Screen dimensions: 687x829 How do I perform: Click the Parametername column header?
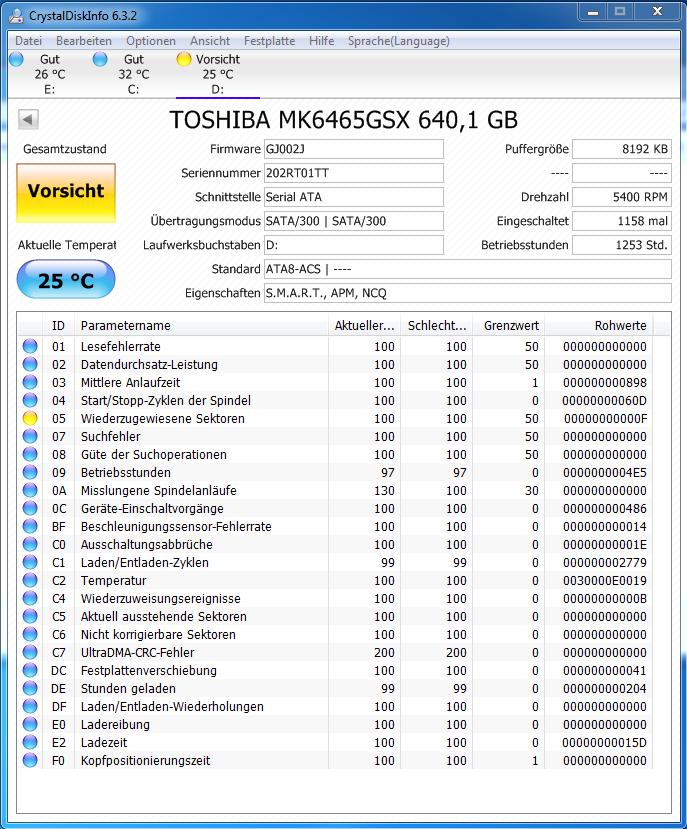201,326
